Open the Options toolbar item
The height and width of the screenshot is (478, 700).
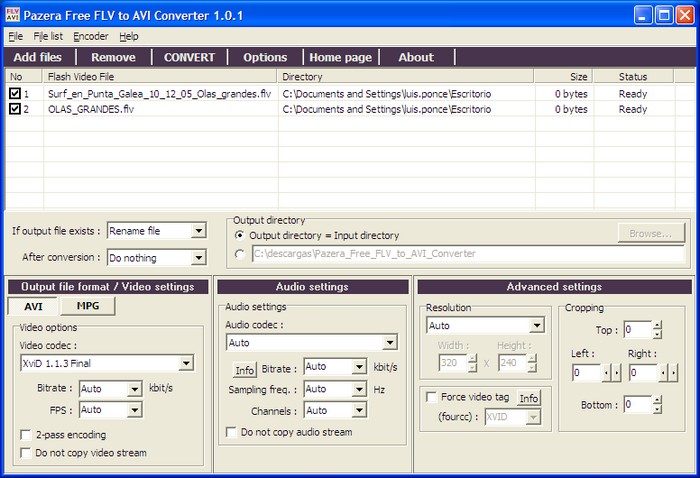[x=265, y=57]
